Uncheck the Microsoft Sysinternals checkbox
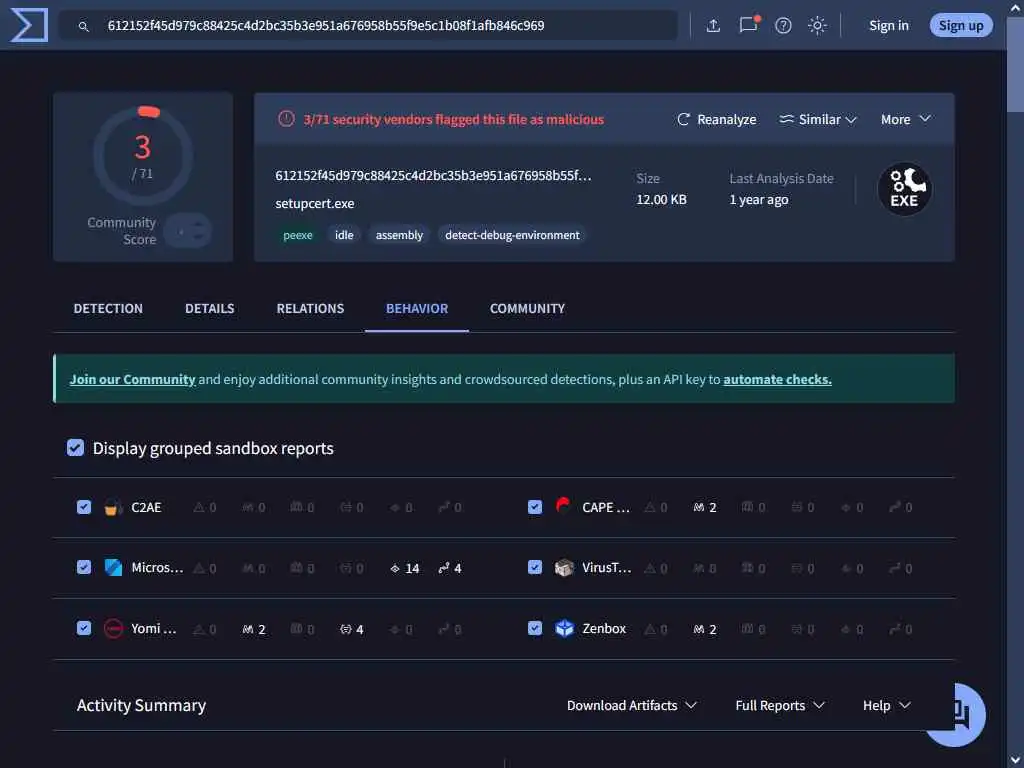 coord(84,567)
